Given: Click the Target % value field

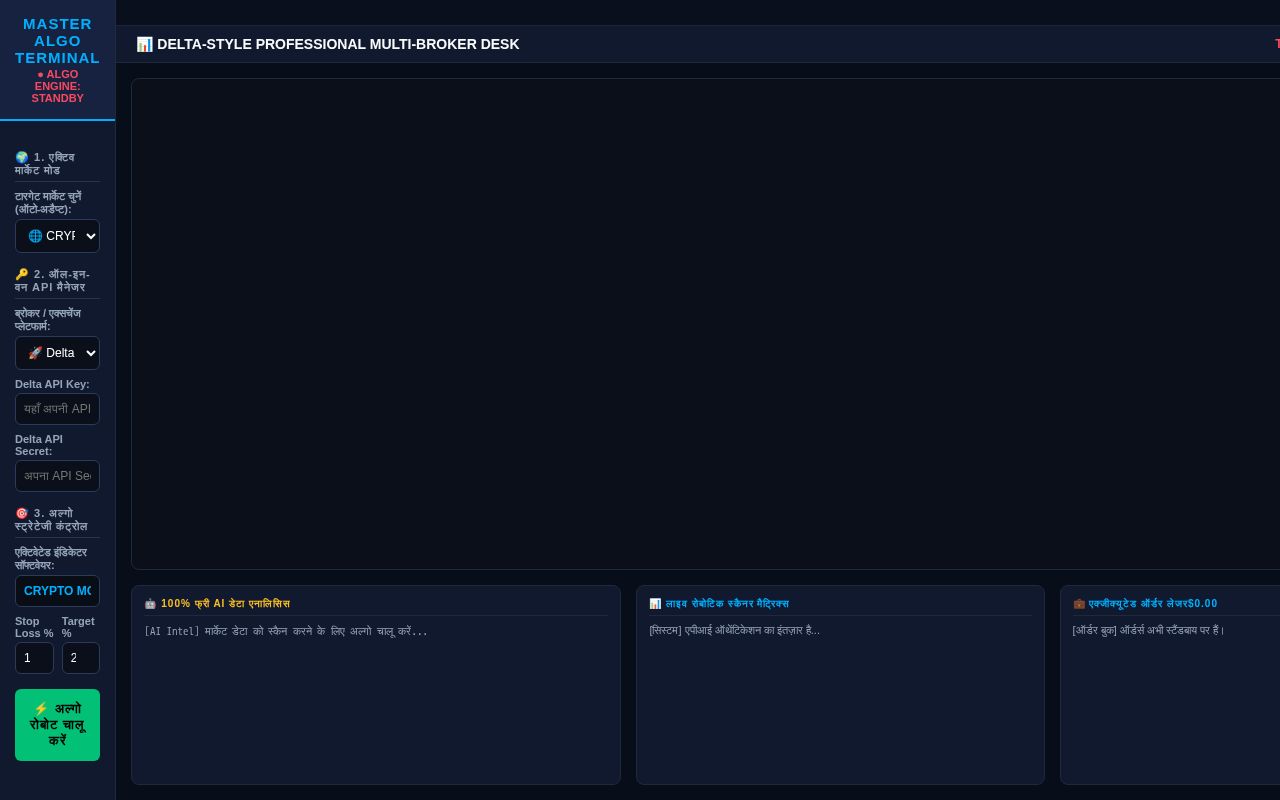Looking at the screenshot, I should (x=81, y=658).
